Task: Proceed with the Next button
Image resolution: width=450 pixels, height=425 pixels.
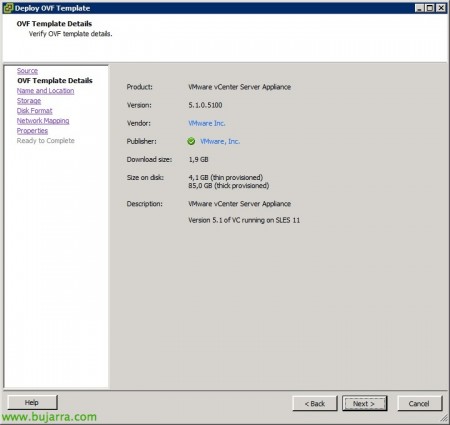Action: [x=364, y=403]
